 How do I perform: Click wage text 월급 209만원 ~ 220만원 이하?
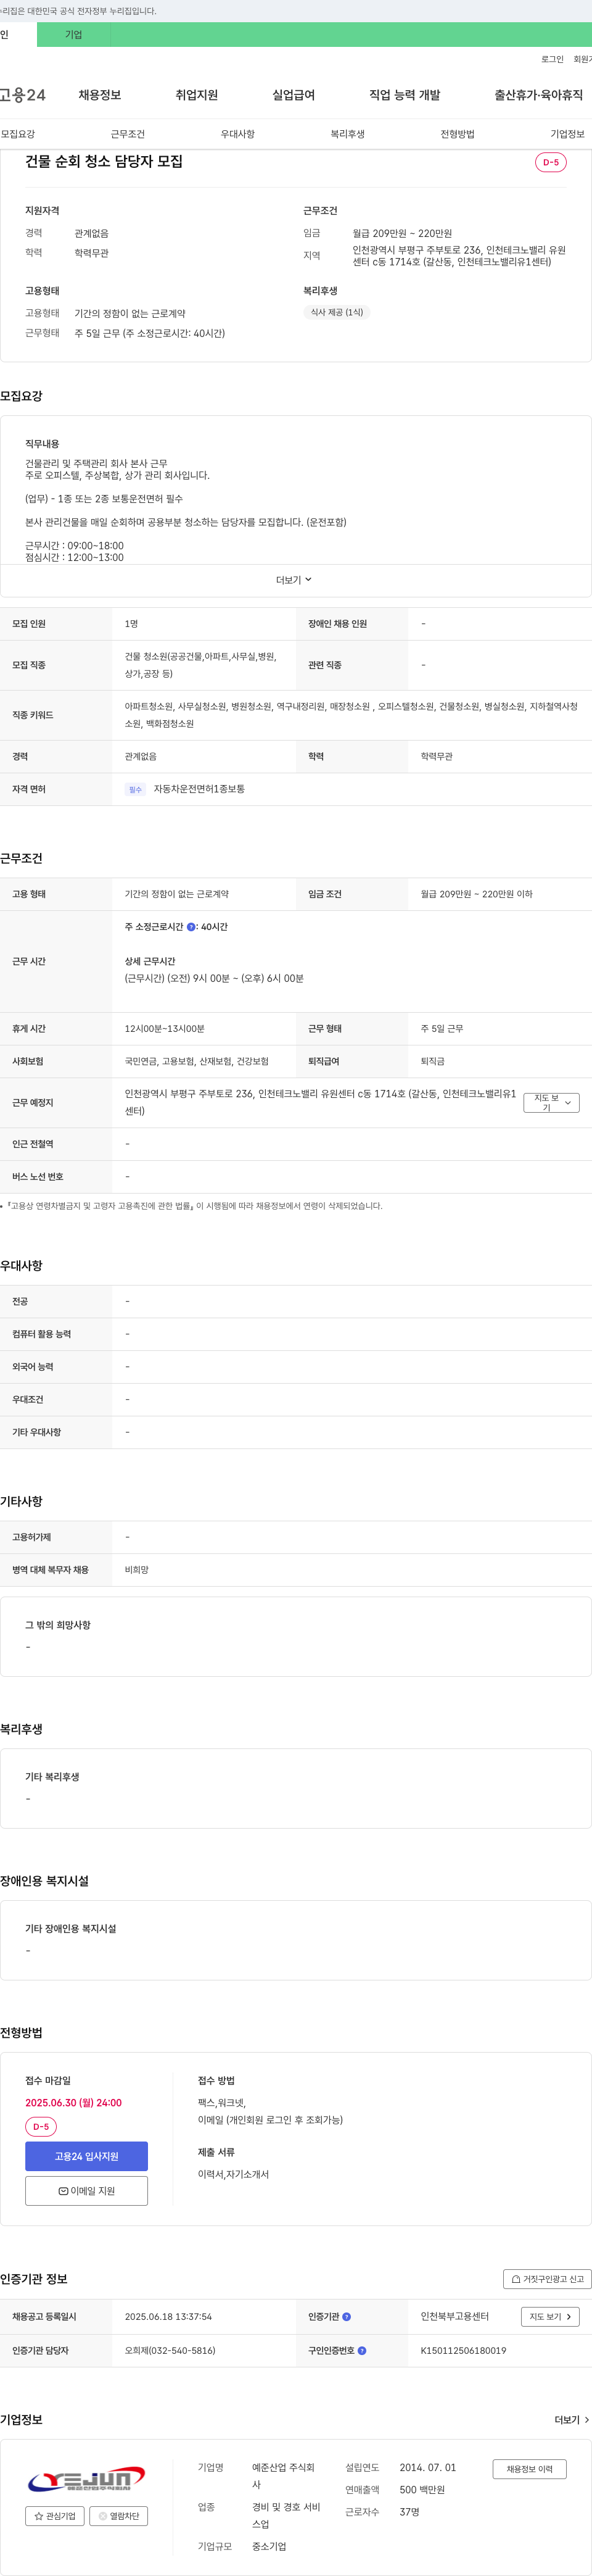coord(476,894)
